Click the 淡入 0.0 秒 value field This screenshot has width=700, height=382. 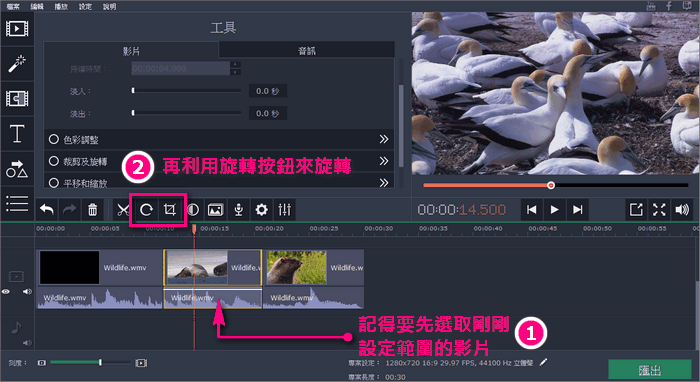[267, 91]
